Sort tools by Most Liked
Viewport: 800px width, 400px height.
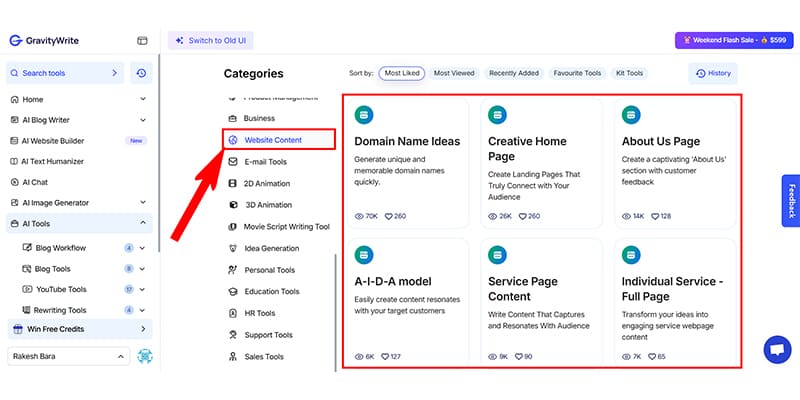tap(402, 73)
